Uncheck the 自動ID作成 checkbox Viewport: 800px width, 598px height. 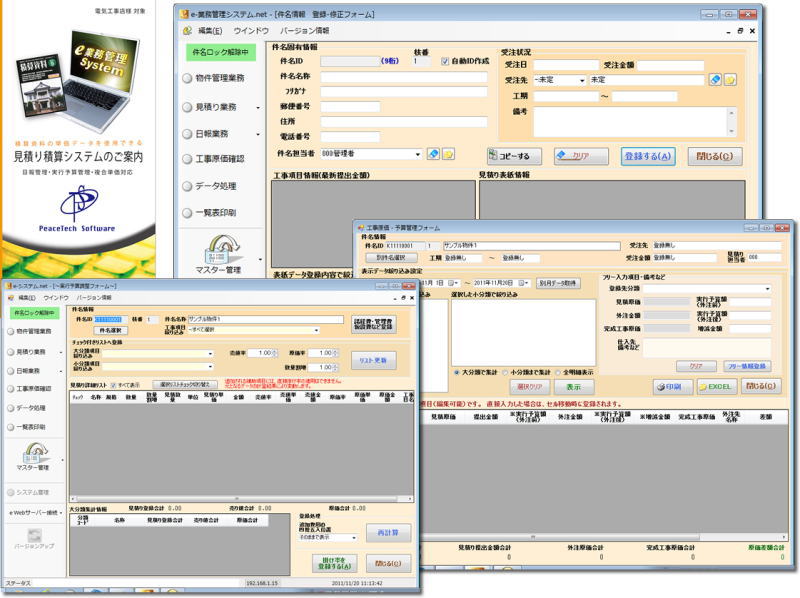point(445,61)
